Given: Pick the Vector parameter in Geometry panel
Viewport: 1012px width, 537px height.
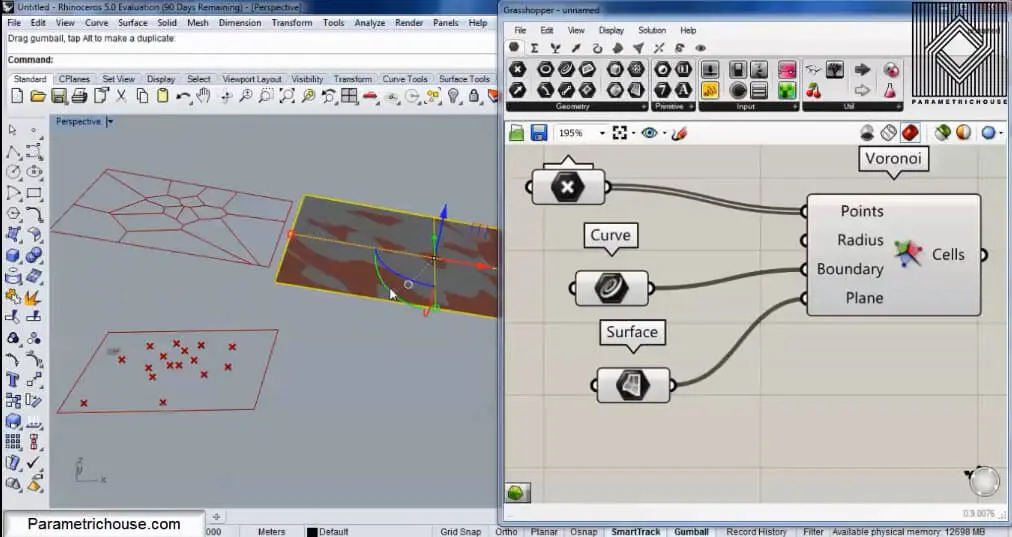Looking at the screenshot, I should click(518, 90).
